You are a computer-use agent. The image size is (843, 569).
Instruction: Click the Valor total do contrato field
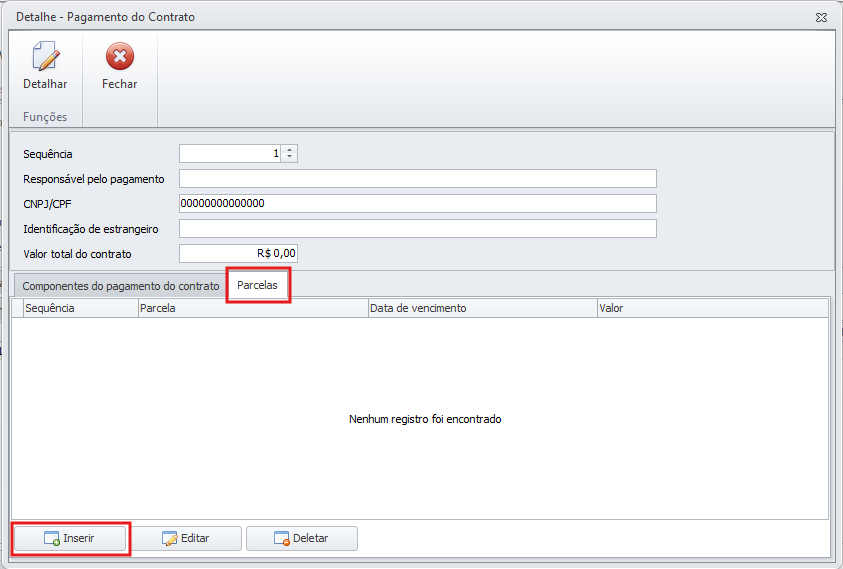[238, 254]
